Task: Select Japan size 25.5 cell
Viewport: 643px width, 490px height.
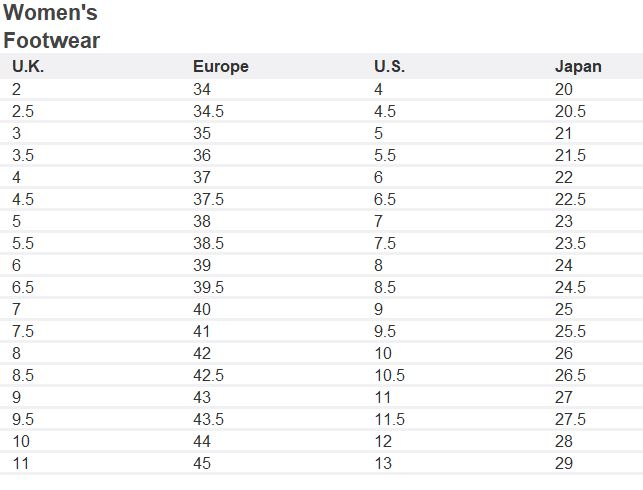Action: tap(570, 331)
